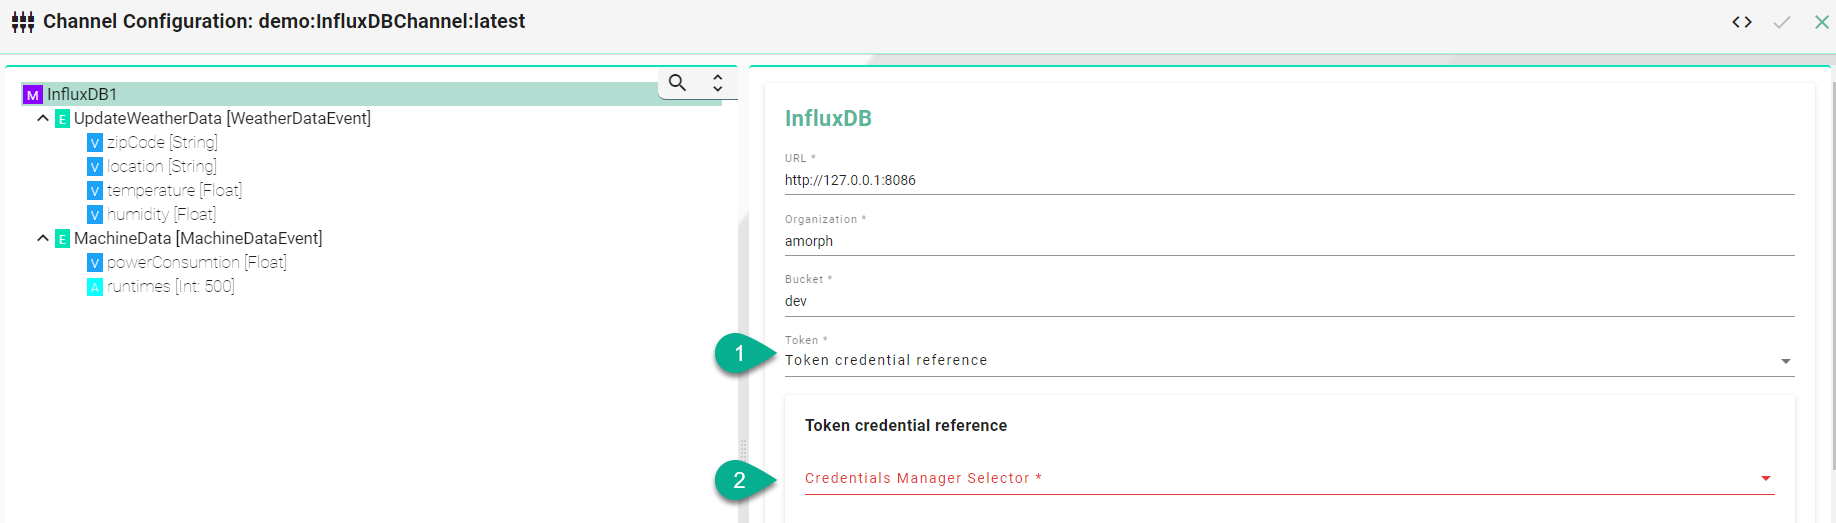The image size is (1836, 523).
Task: Select temperature [Float] variable
Action: pos(174,191)
